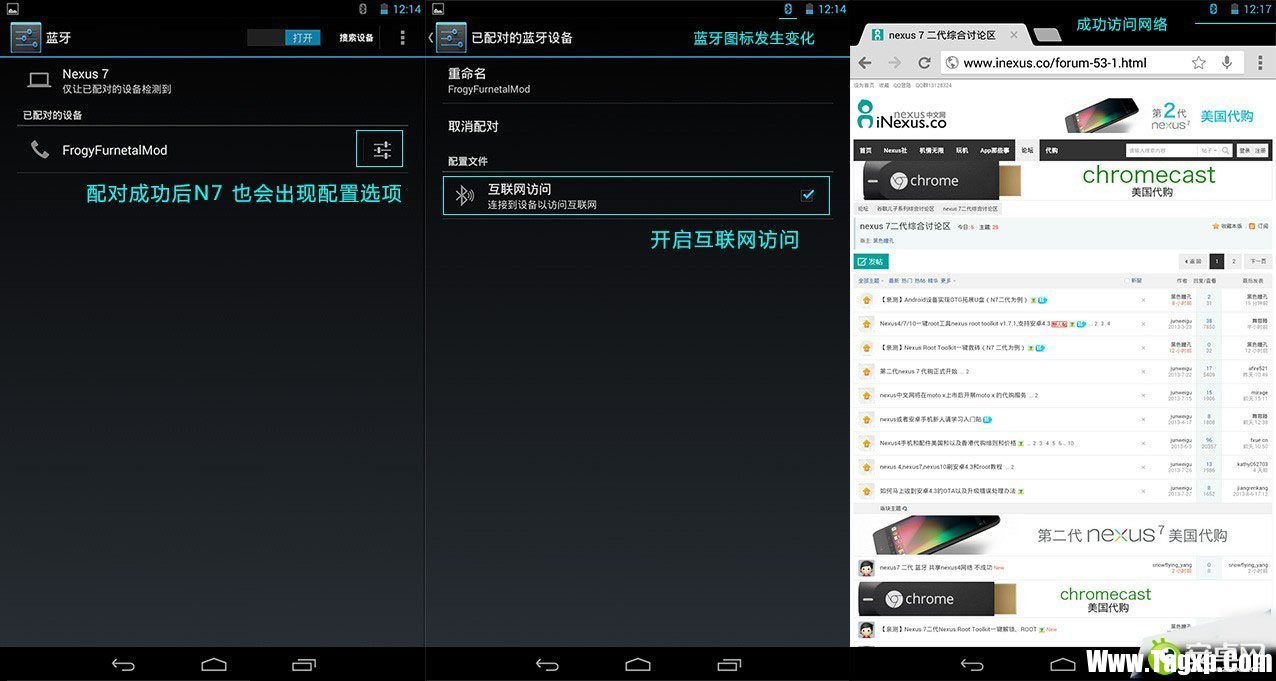The height and width of the screenshot is (681, 1276).
Task: Expand 全部主题 filter dropdown
Action: 871,281
